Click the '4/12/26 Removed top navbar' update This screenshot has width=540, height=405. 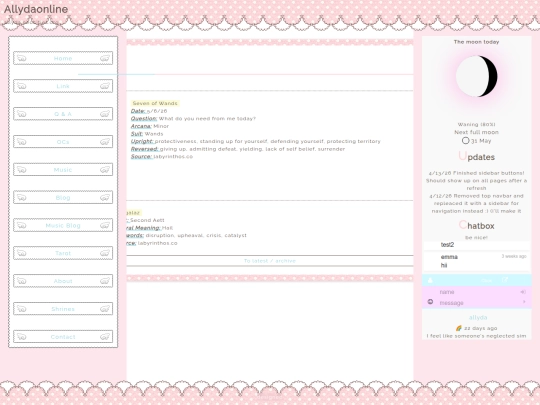tap(477, 203)
